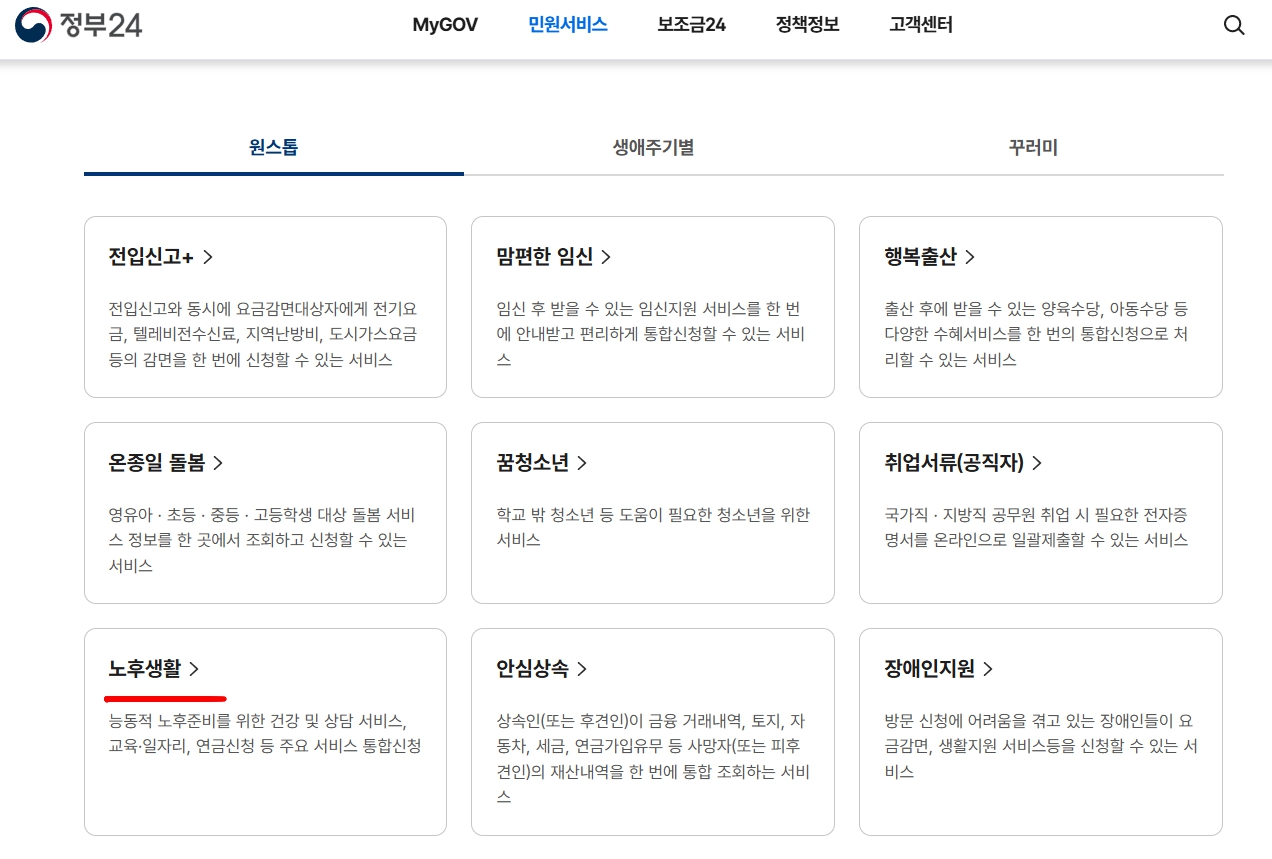Expand the 전입신고+ service chevron
Screen dimensions: 1272x859
[x=208, y=257]
